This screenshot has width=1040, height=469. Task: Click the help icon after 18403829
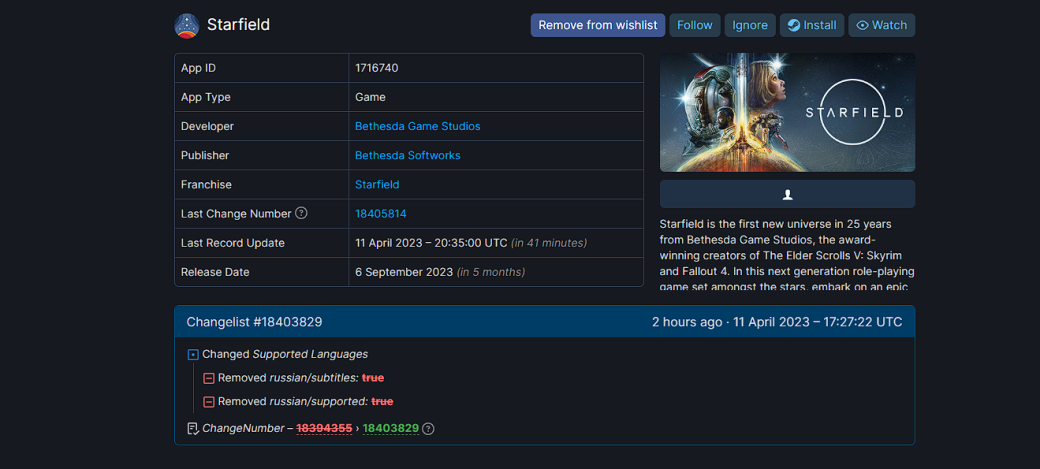point(428,429)
